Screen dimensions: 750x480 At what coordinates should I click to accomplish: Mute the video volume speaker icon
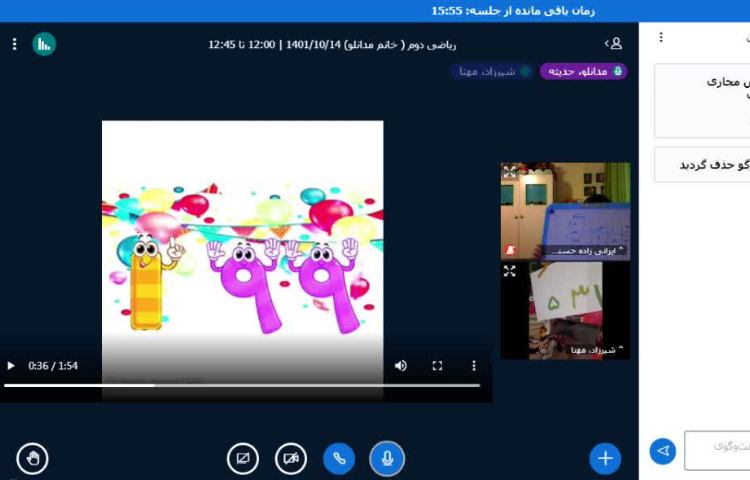point(401,366)
